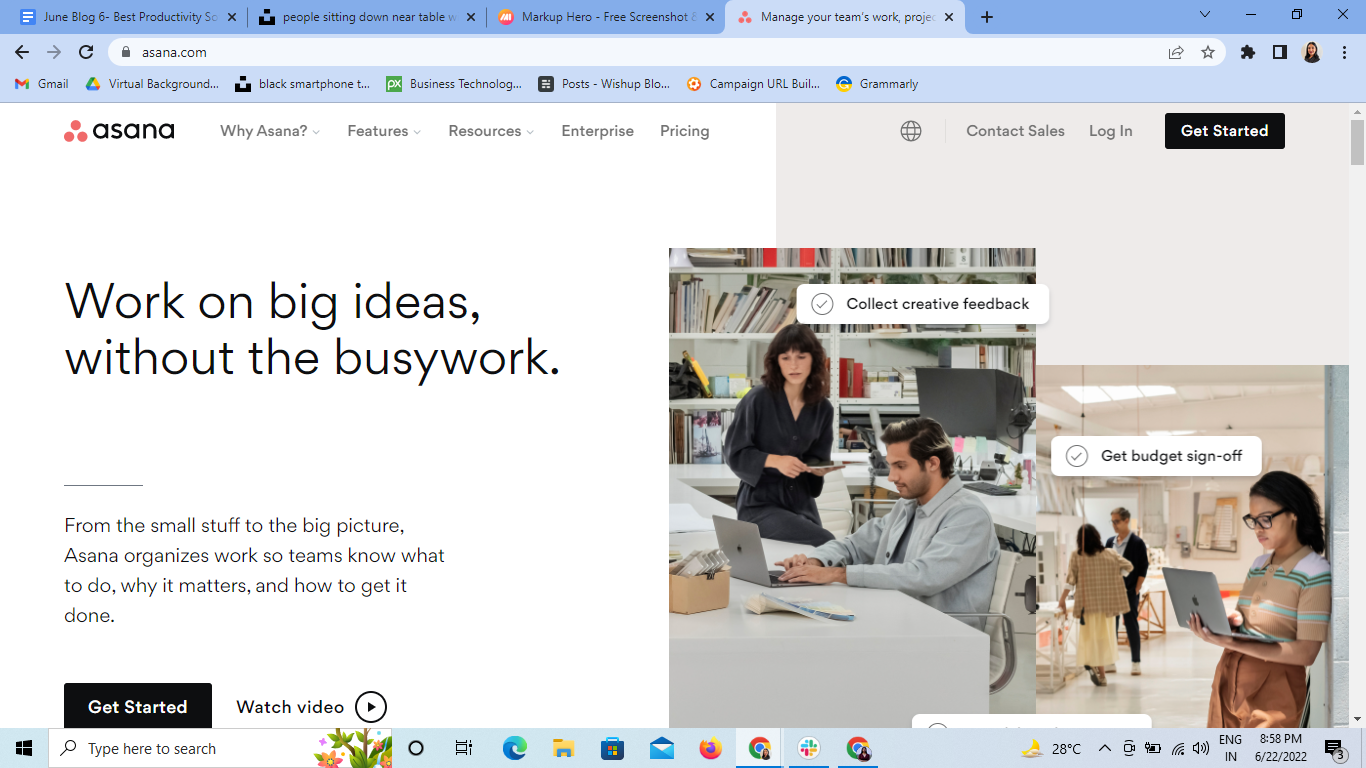Bookmark this tab with the star icon

click(1208, 52)
